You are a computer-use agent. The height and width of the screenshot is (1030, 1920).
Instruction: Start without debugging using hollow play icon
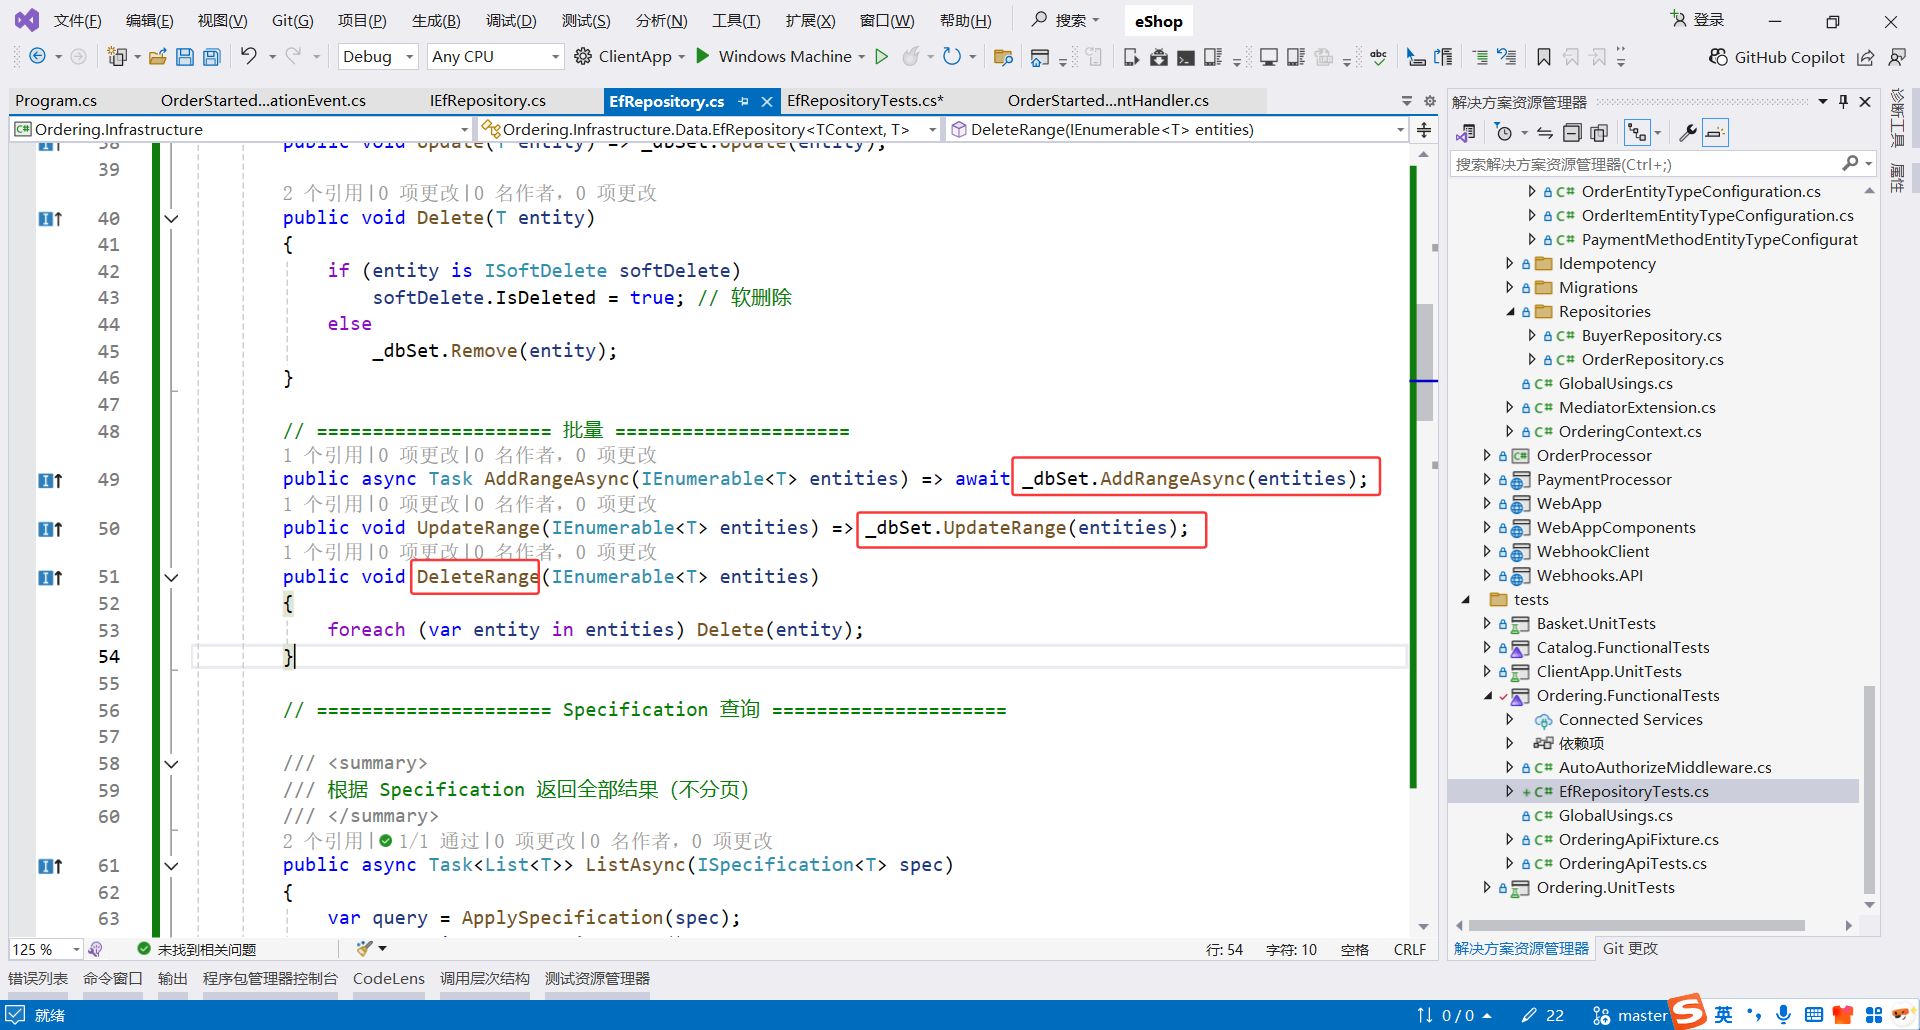(881, 57)
